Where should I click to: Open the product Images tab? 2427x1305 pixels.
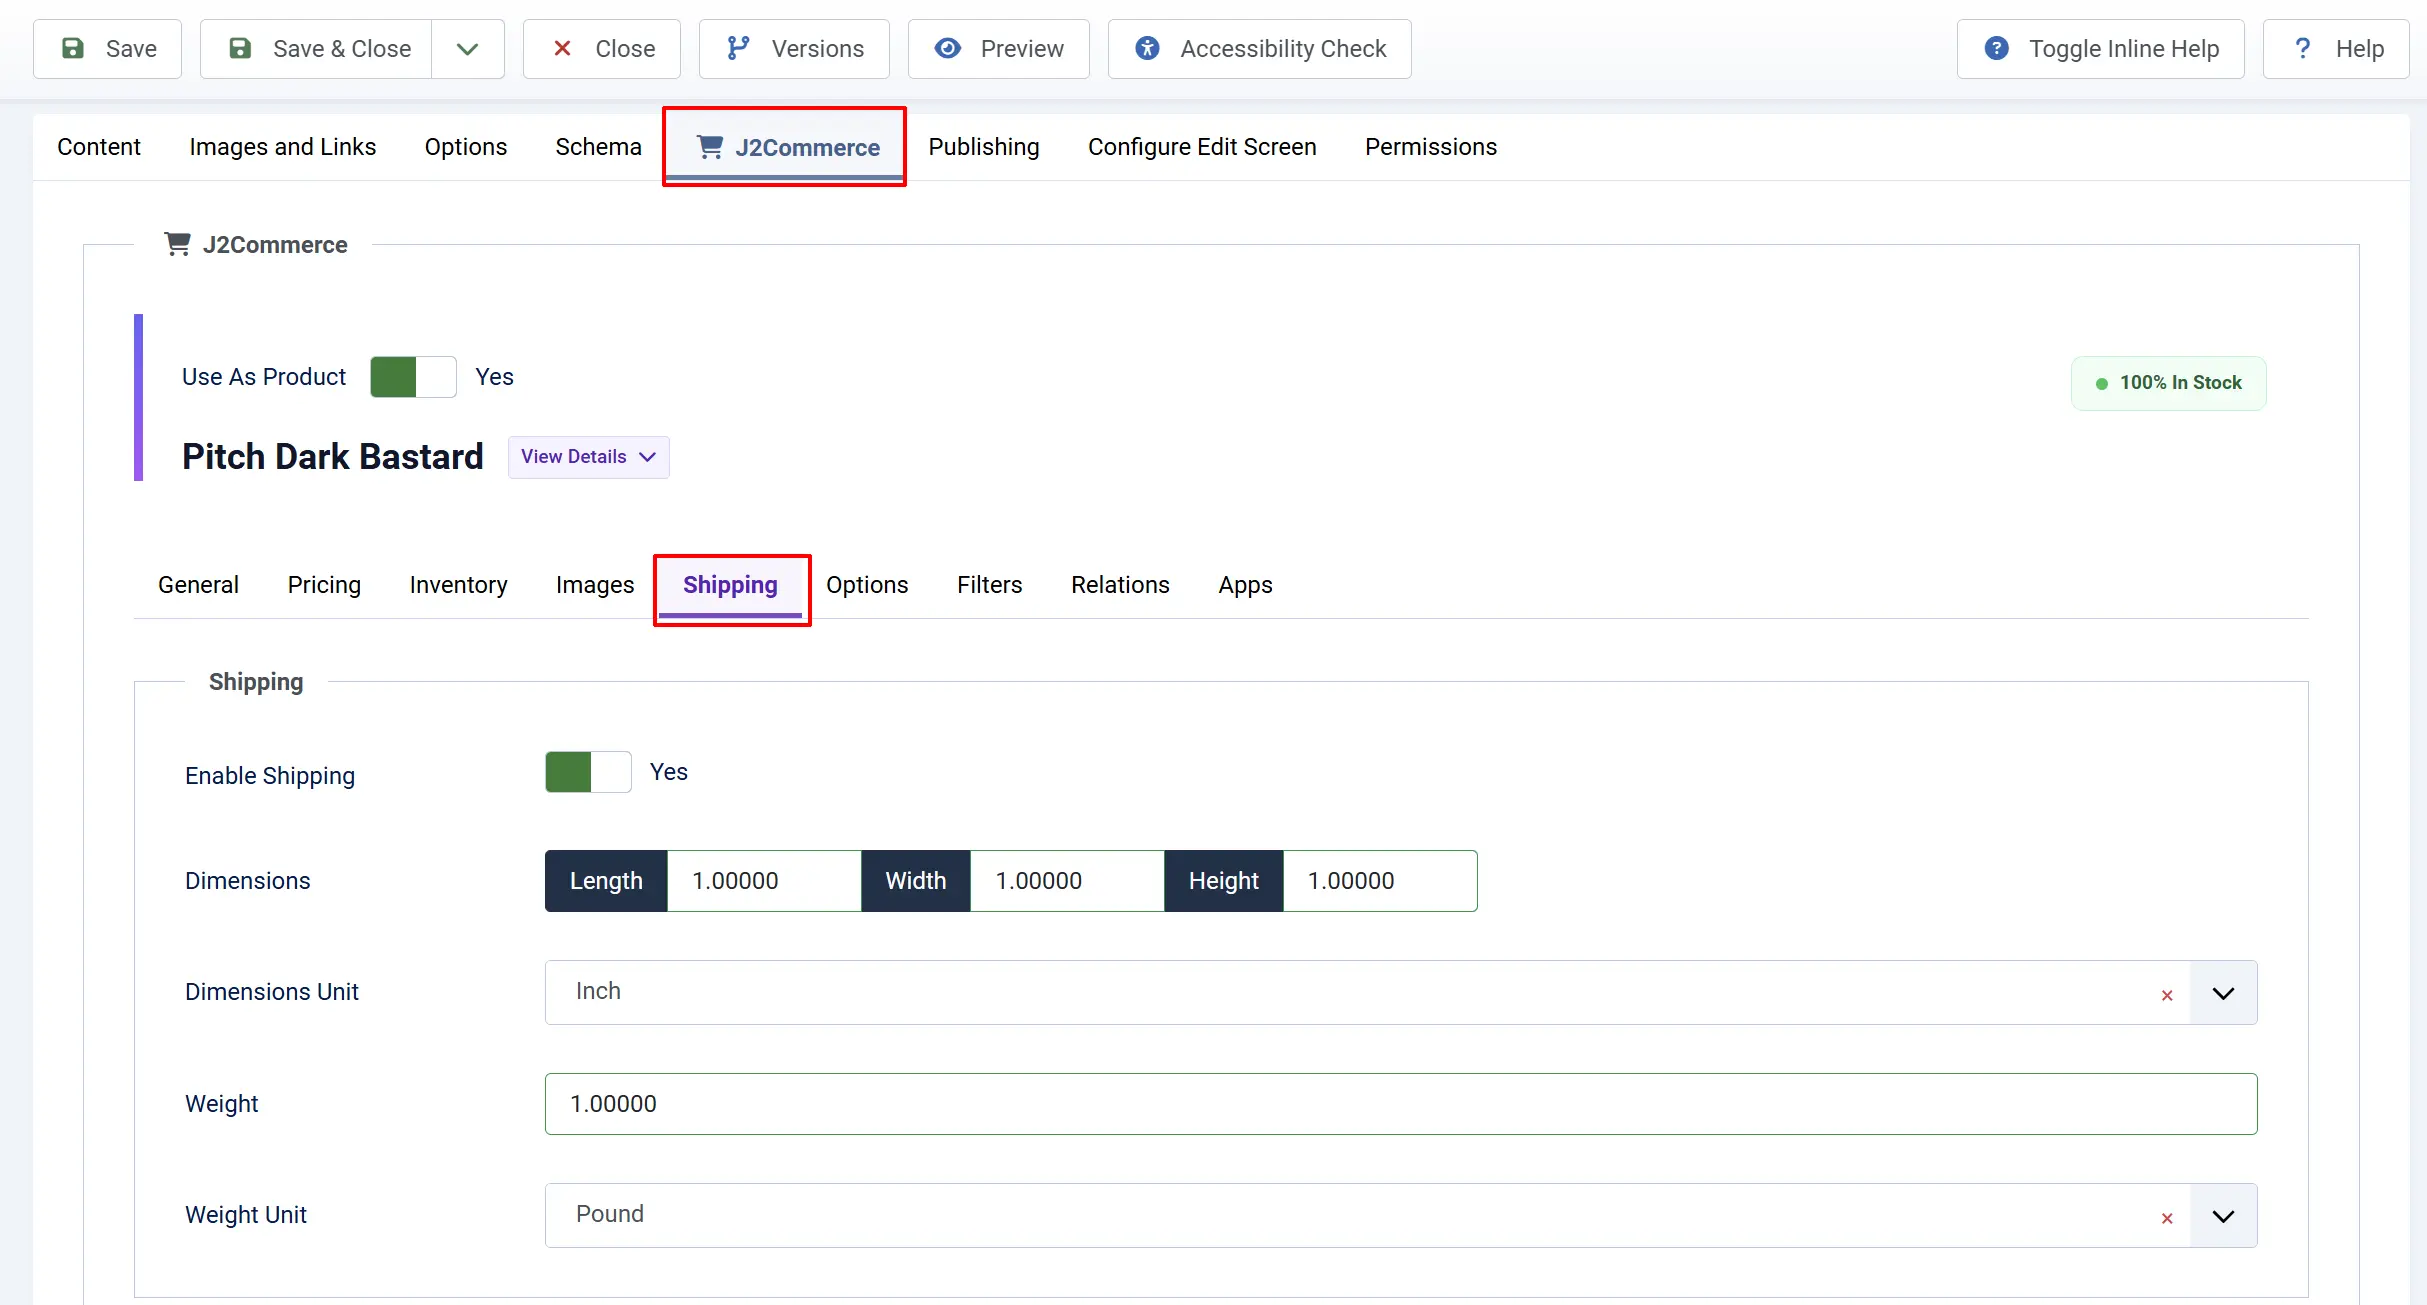click(595, 585)
